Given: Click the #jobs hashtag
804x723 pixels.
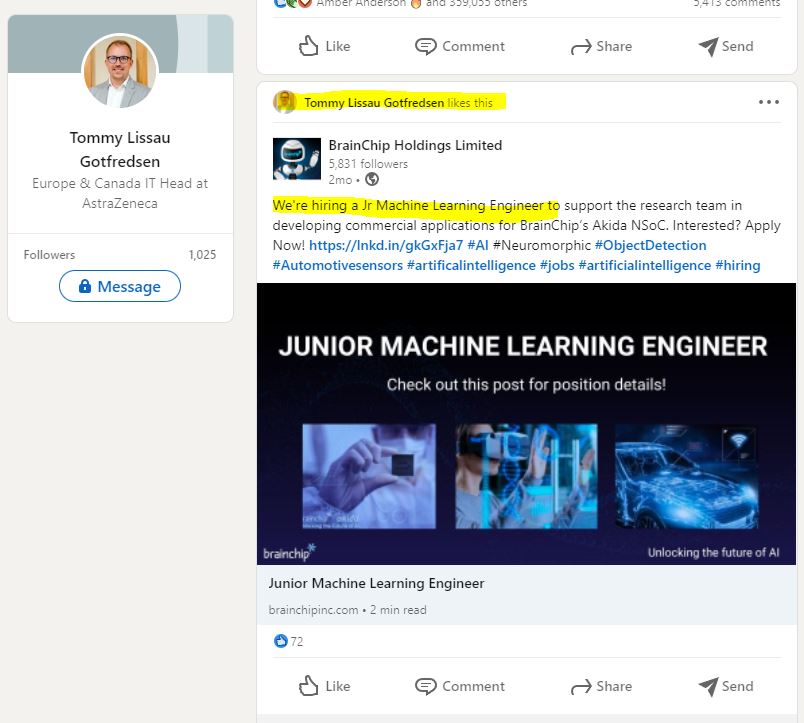Looking at the screenshot, I should point(557,265).
